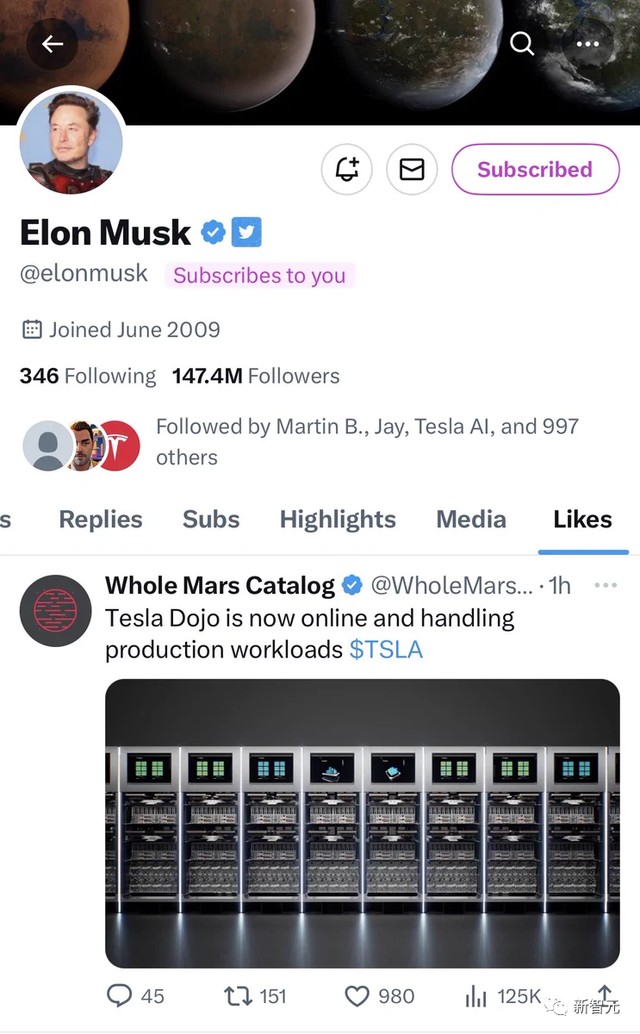640x1034 pixels.
Task: Switch to the Media tab
Action: (x=471, y=519)
